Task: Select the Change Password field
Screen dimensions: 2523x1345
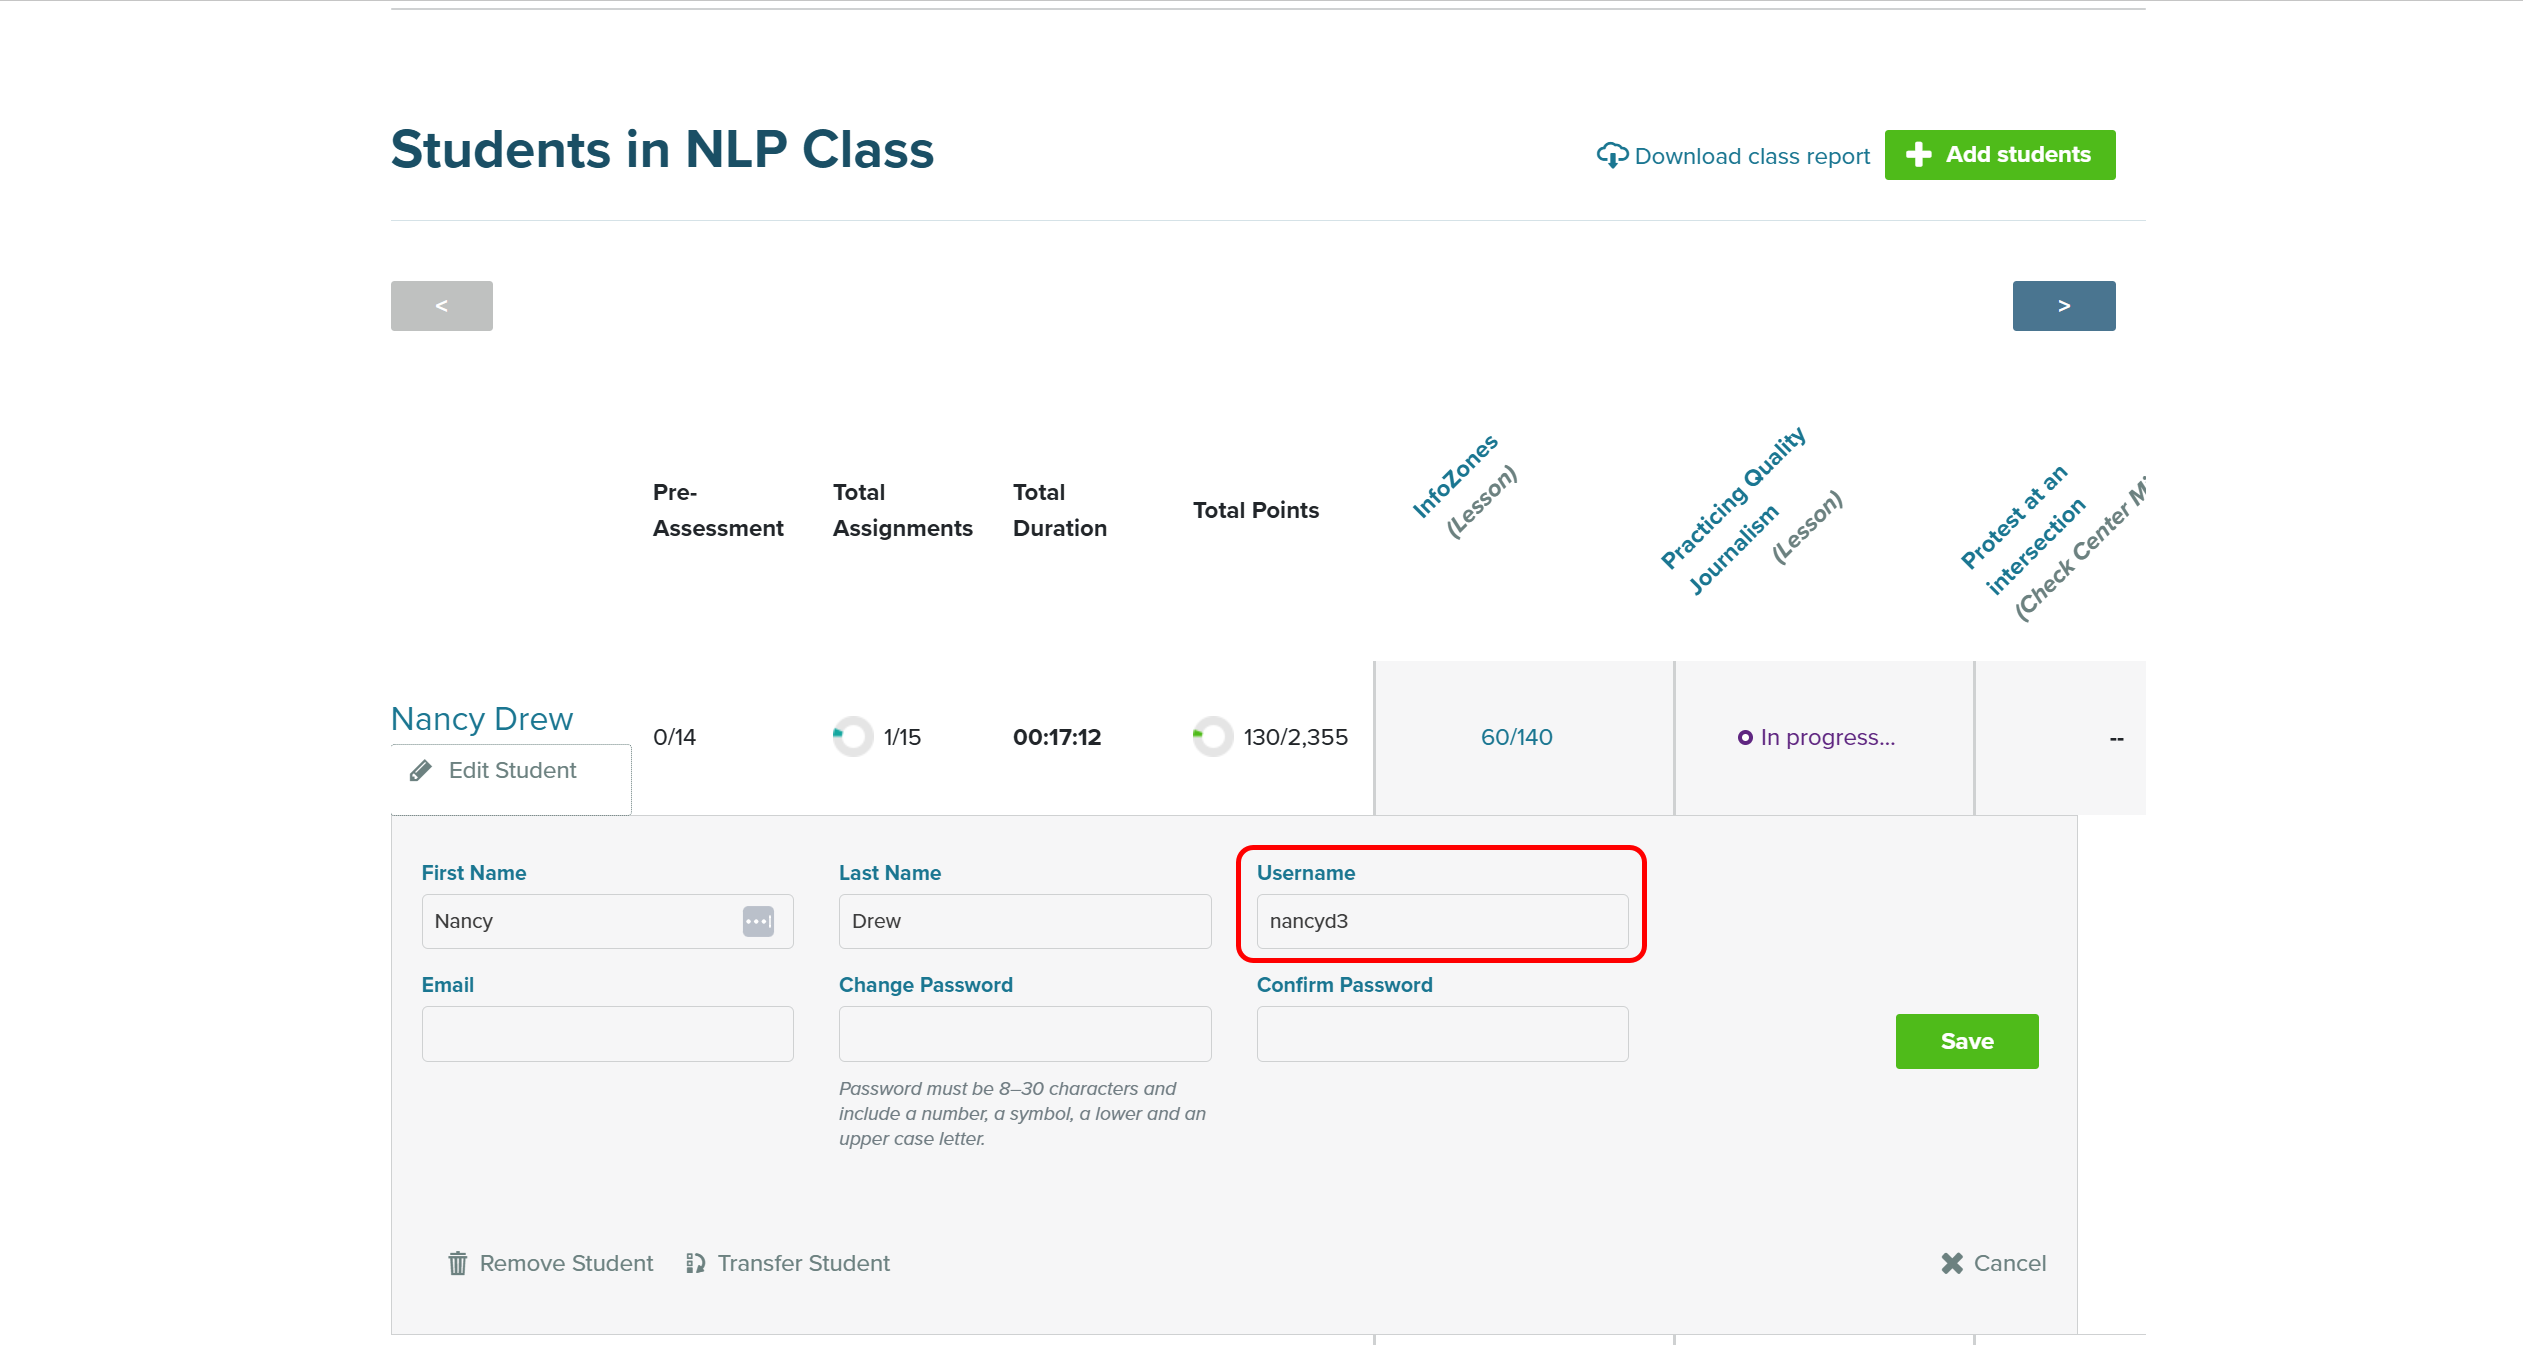Action: click(x=1024, y=1033)
